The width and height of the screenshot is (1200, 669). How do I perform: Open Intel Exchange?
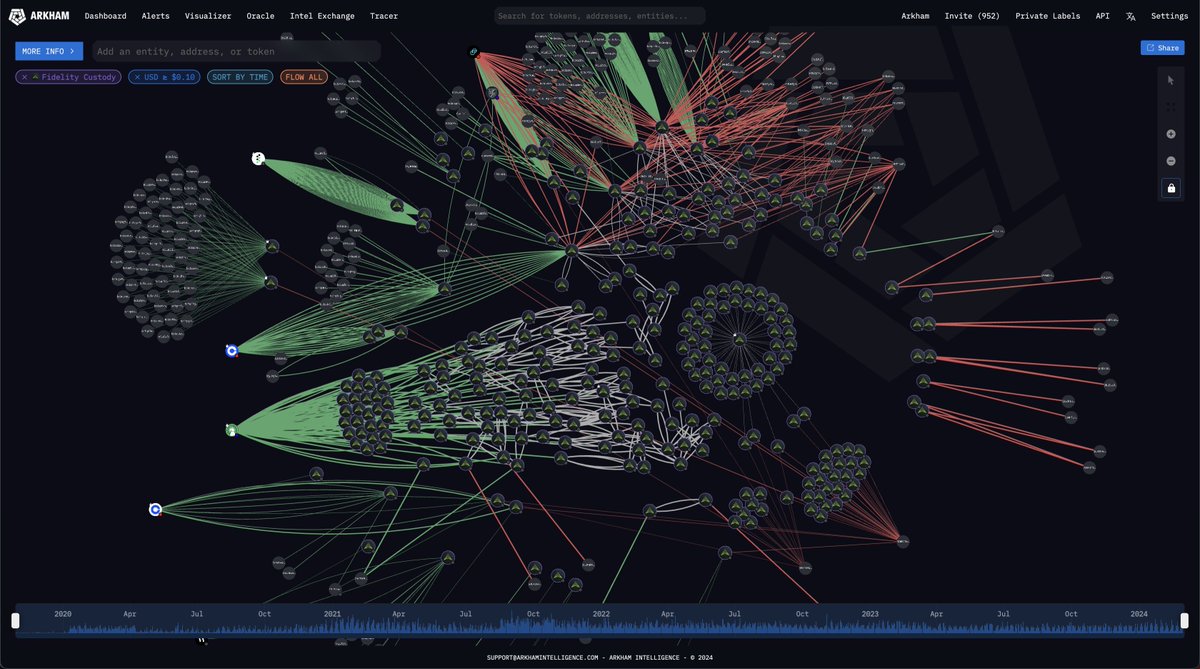322,16
